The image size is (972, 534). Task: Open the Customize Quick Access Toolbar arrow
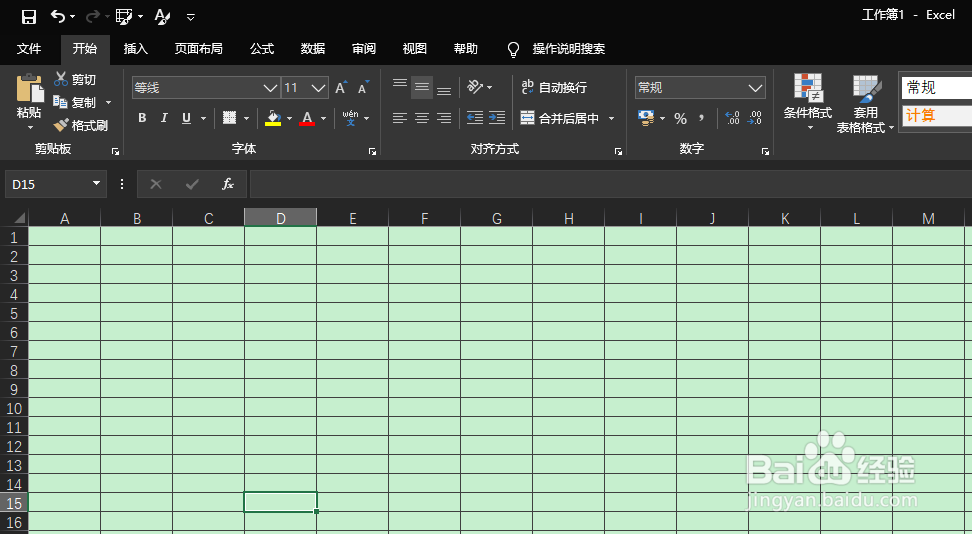click(191, 17)
